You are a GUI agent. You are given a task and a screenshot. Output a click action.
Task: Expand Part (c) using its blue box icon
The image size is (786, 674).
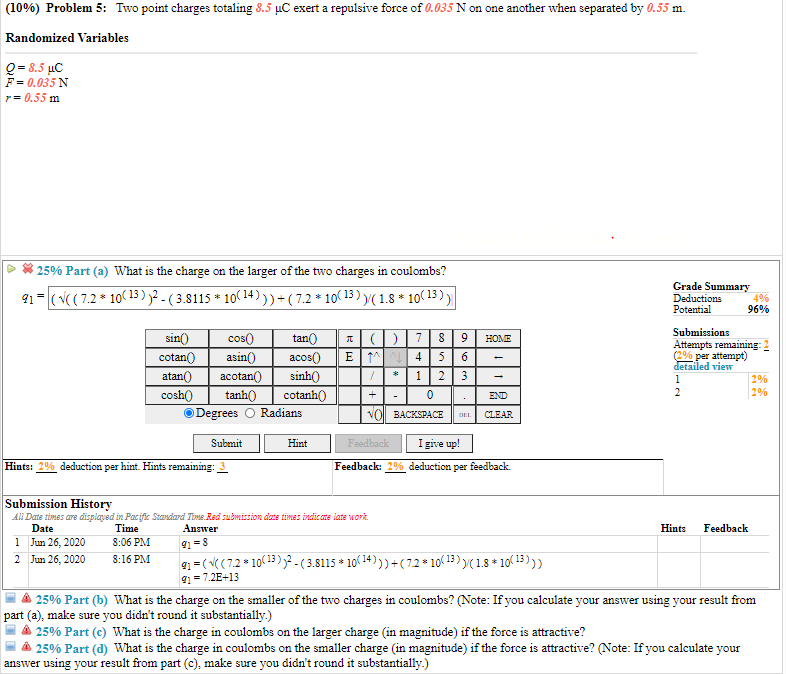(10, 630)
